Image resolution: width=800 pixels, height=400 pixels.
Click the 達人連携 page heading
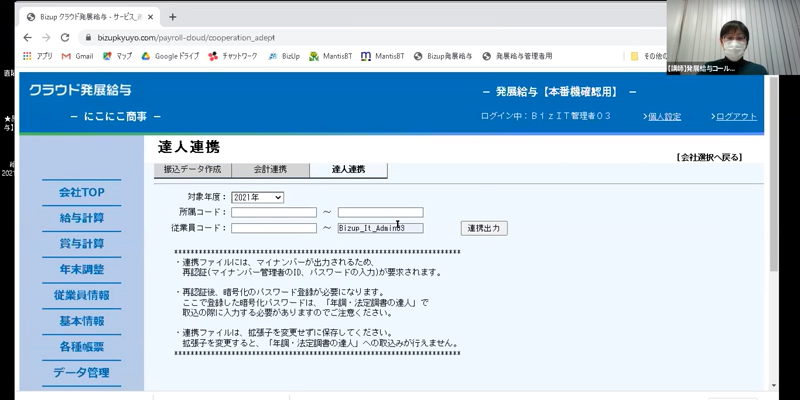pos(189,147)
